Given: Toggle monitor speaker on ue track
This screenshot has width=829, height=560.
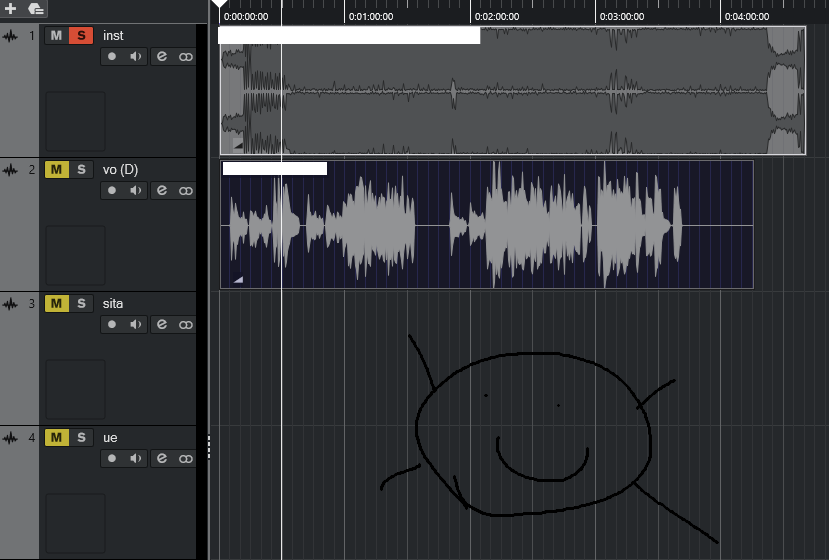Looking at the screenshot, I should [136, 458].
